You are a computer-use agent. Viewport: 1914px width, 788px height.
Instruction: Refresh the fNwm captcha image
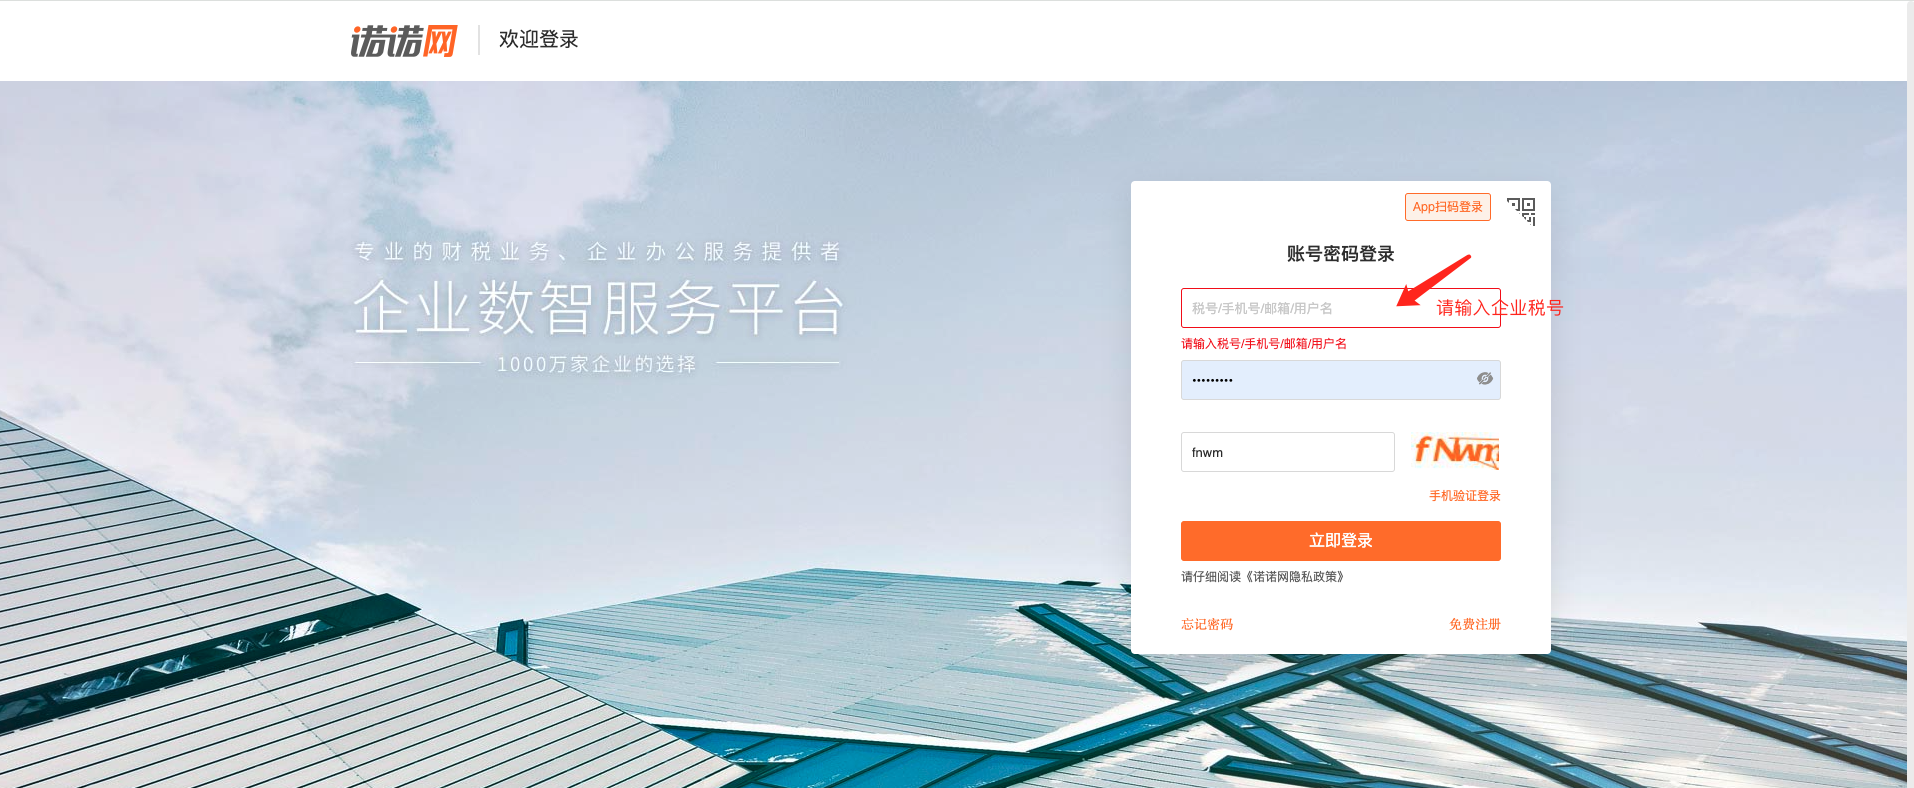click(x=1457, y=451)
